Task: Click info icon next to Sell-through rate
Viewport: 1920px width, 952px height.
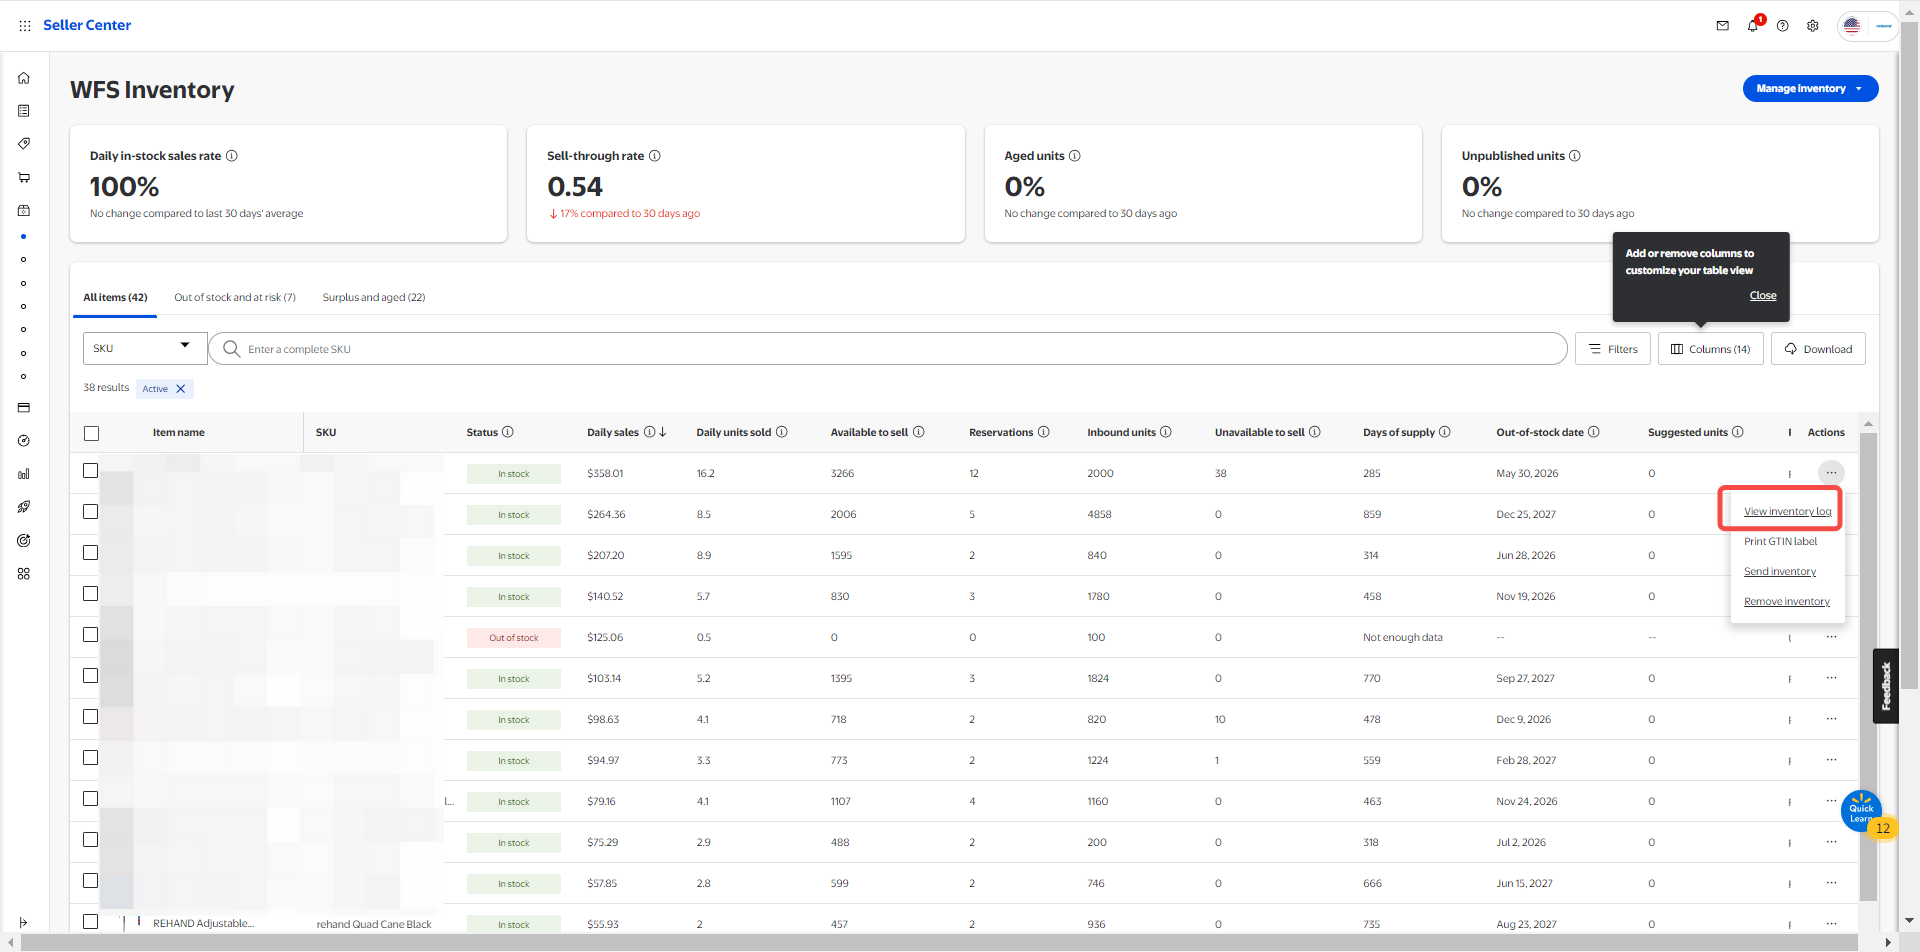Action: (655, 156)
